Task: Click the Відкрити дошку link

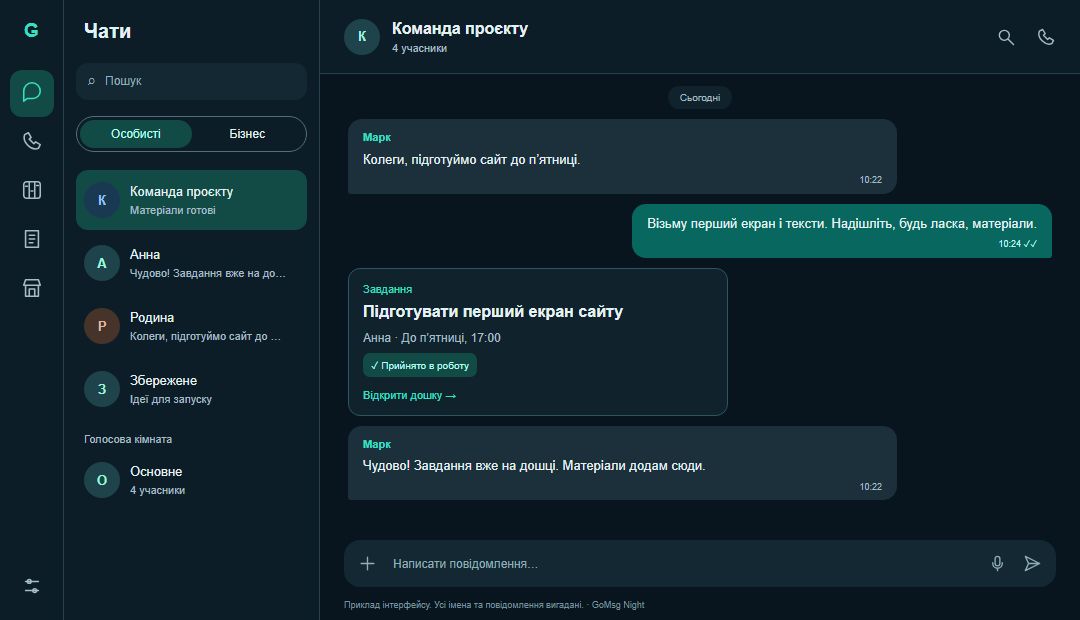Action: (409, 395)
